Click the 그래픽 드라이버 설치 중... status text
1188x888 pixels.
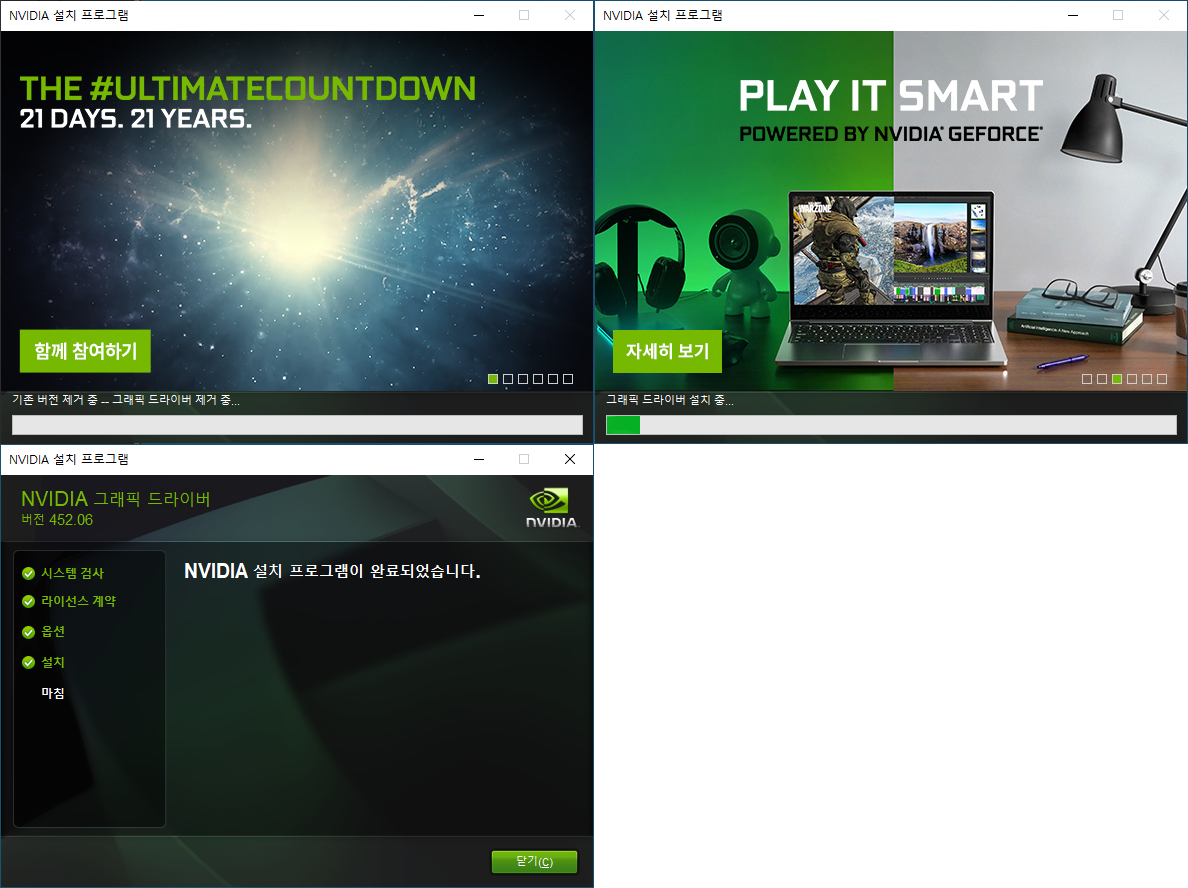670,400
